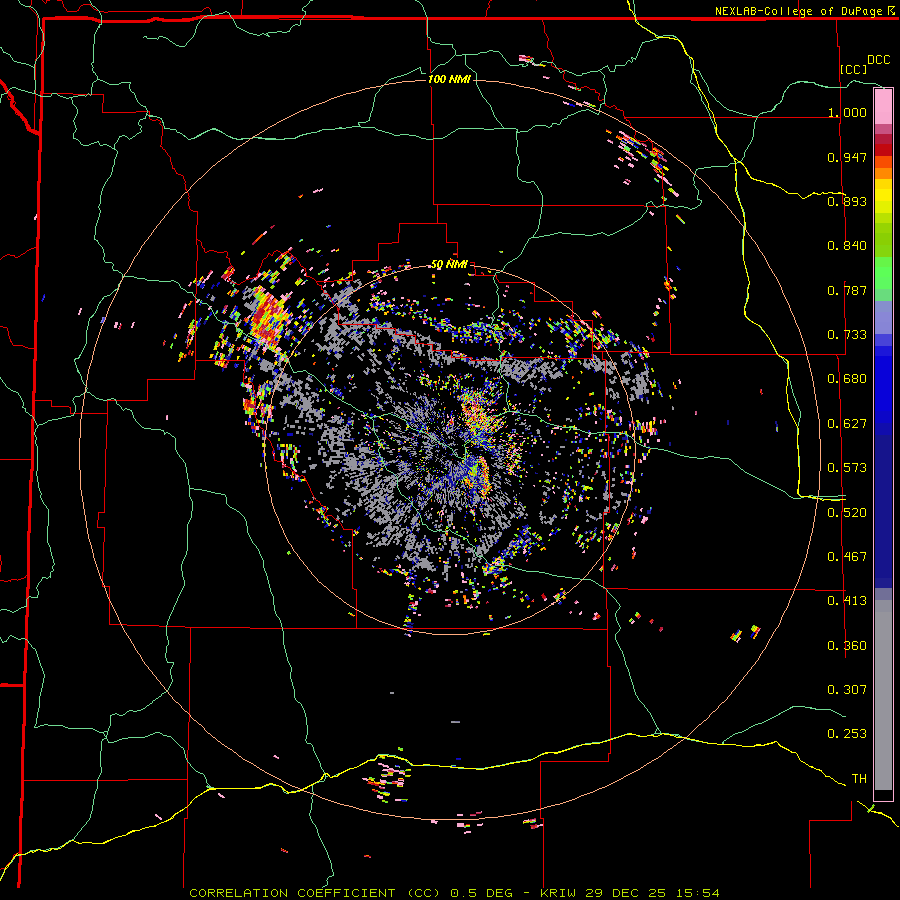The image size is (900, 900).
Task: Select the 0.467 legend value
Action: [x=847, y=557]
